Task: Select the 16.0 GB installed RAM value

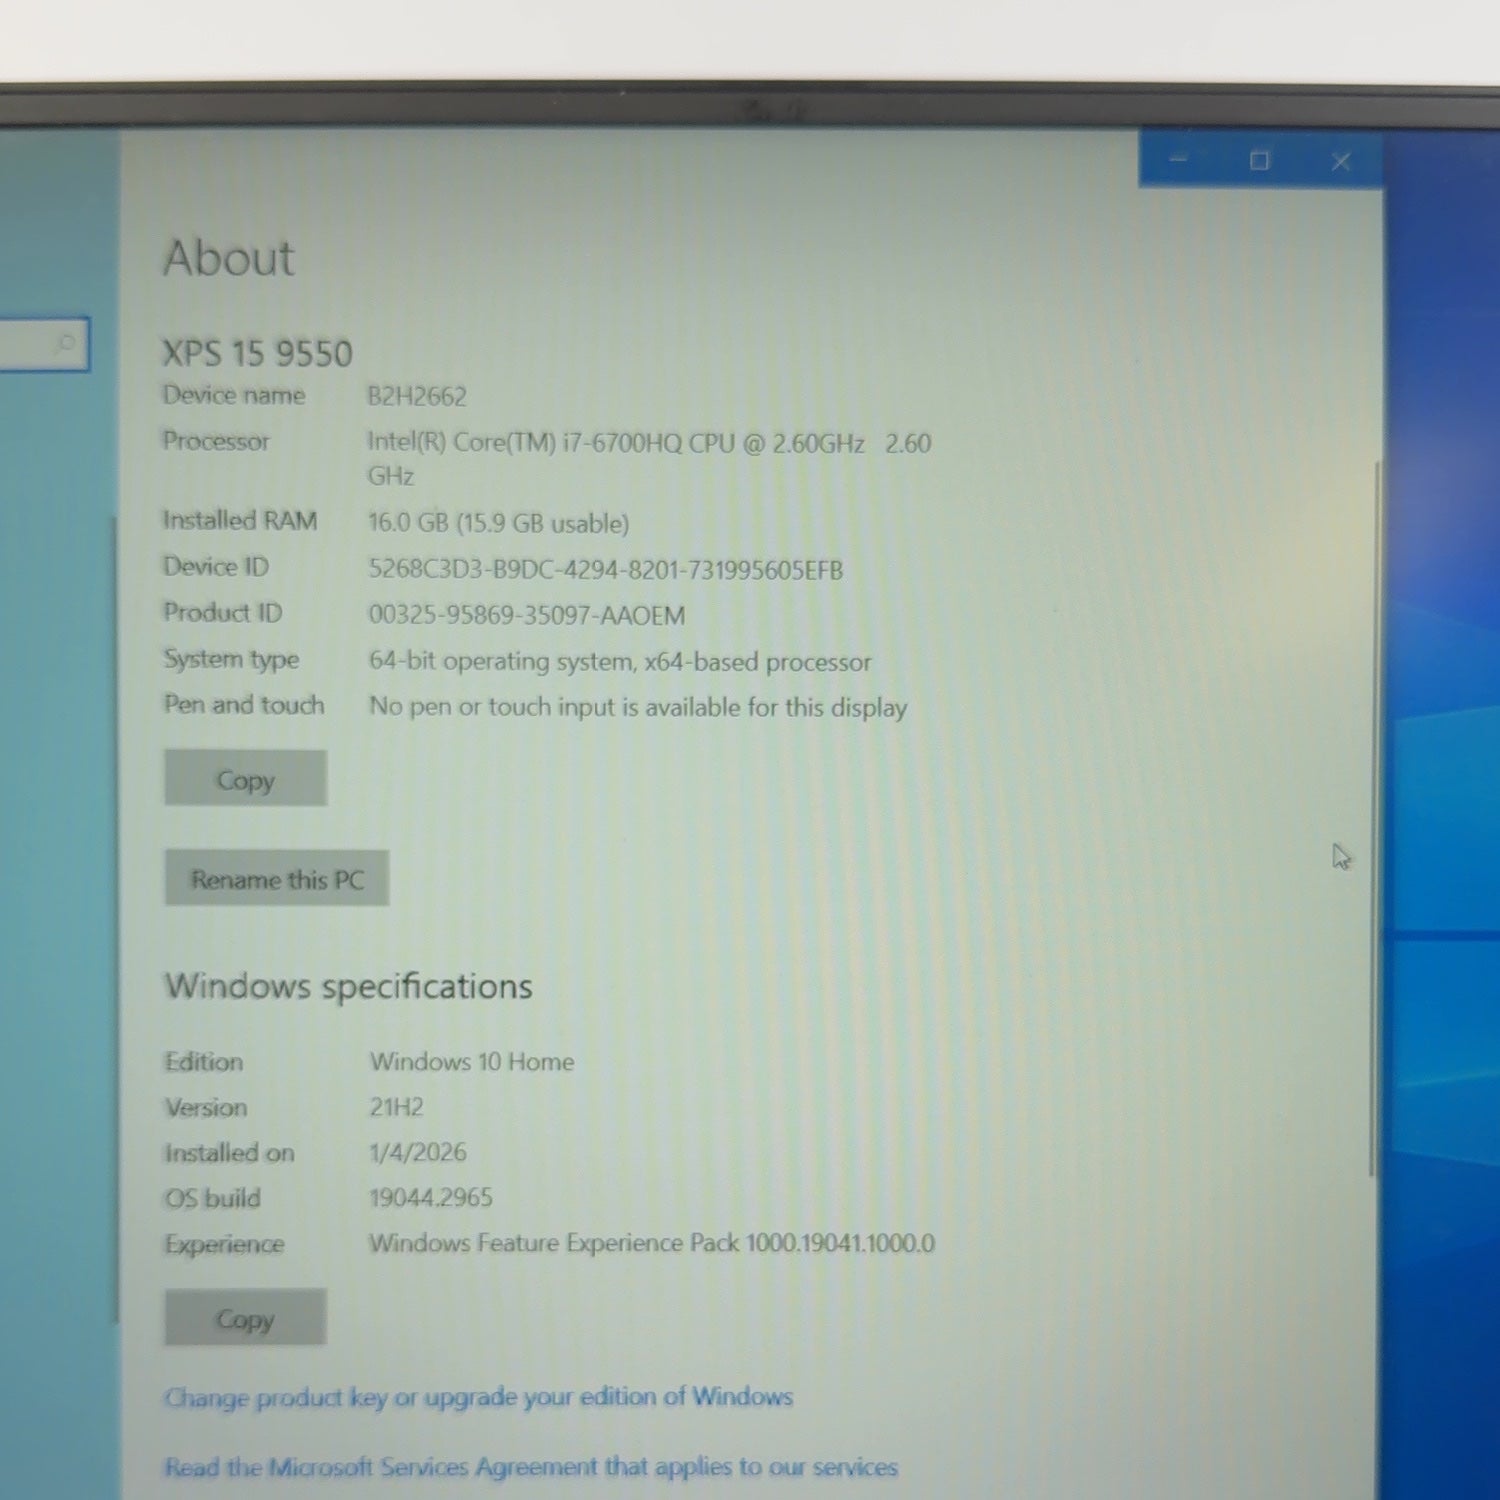Action: 498,523
